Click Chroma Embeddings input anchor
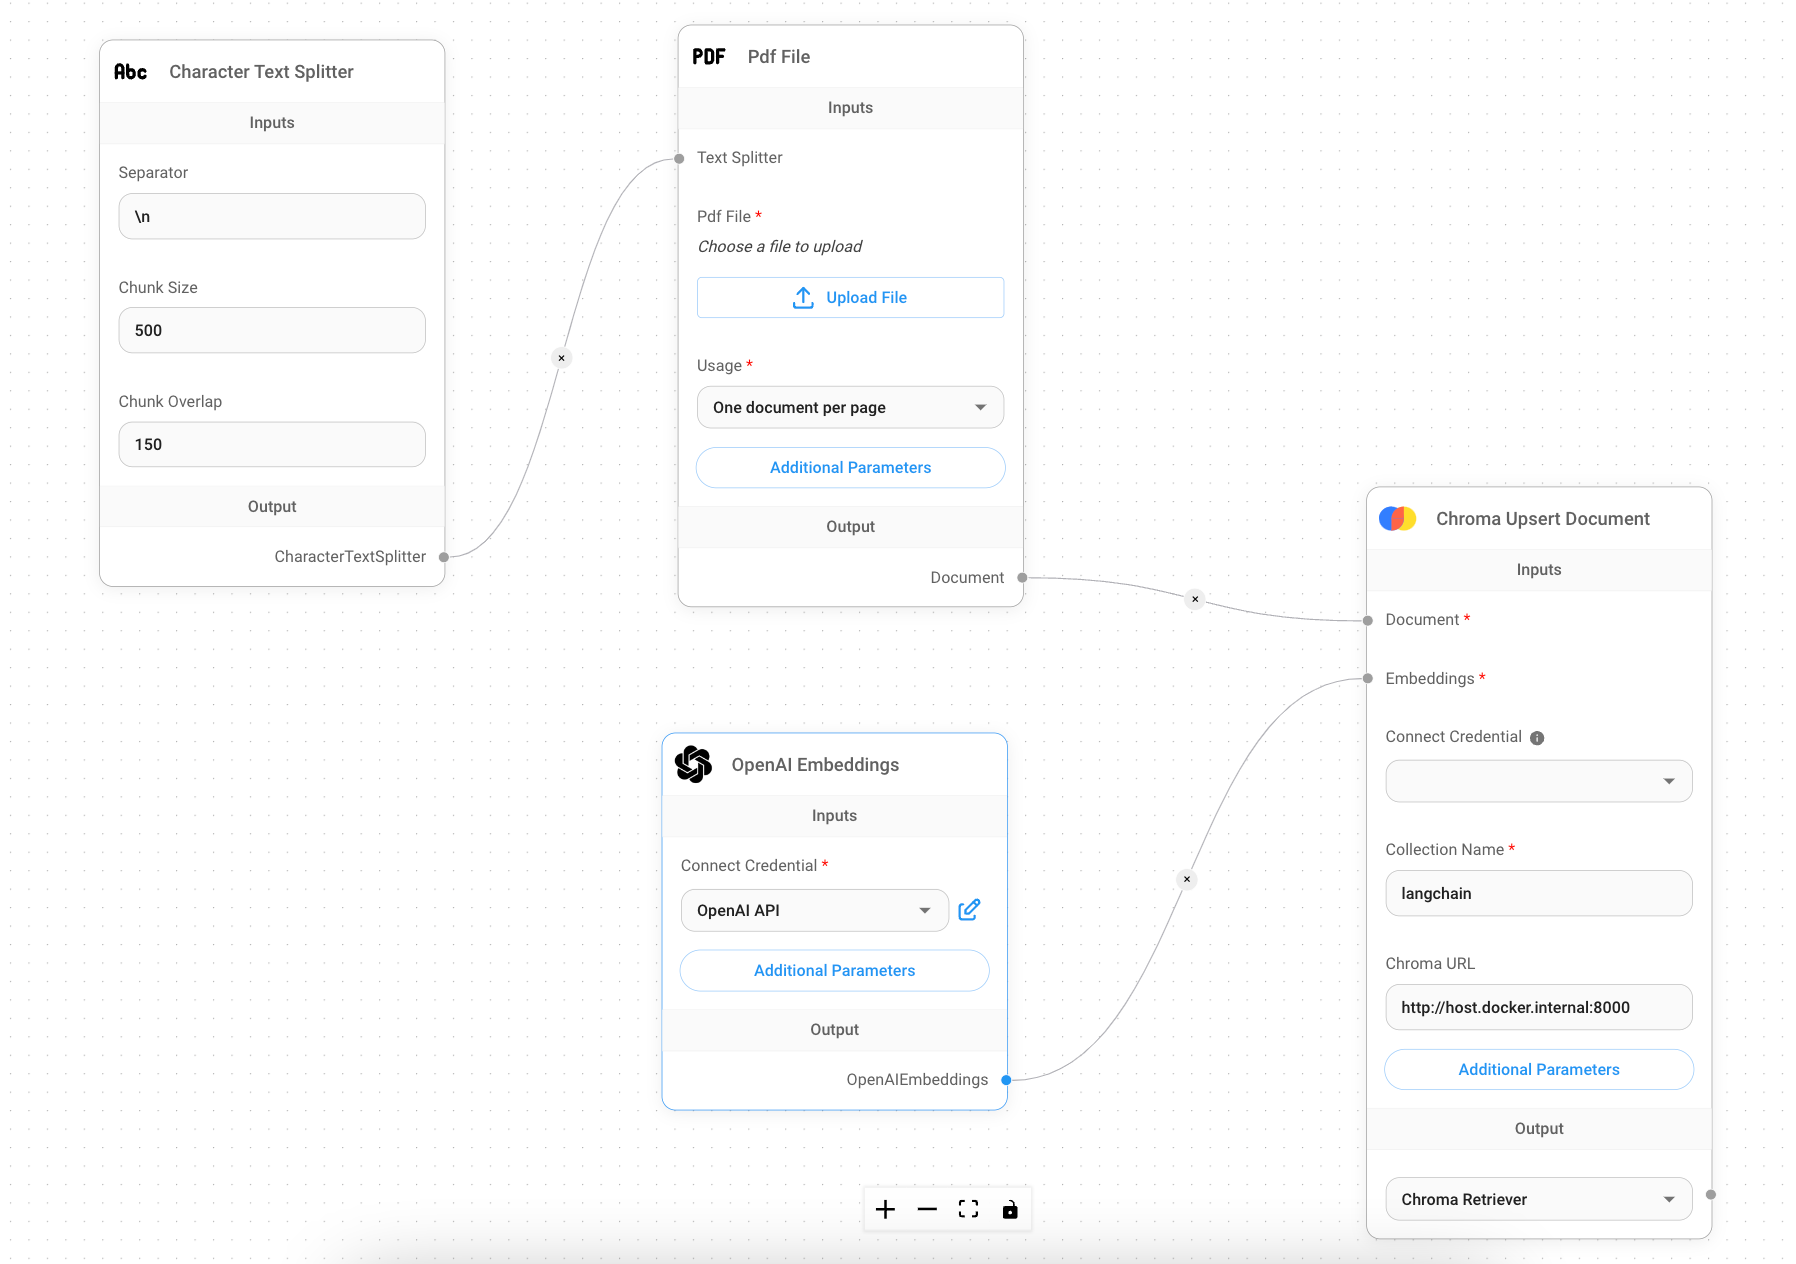This screenshot has height=1264, width=1796. [1368, 679]
